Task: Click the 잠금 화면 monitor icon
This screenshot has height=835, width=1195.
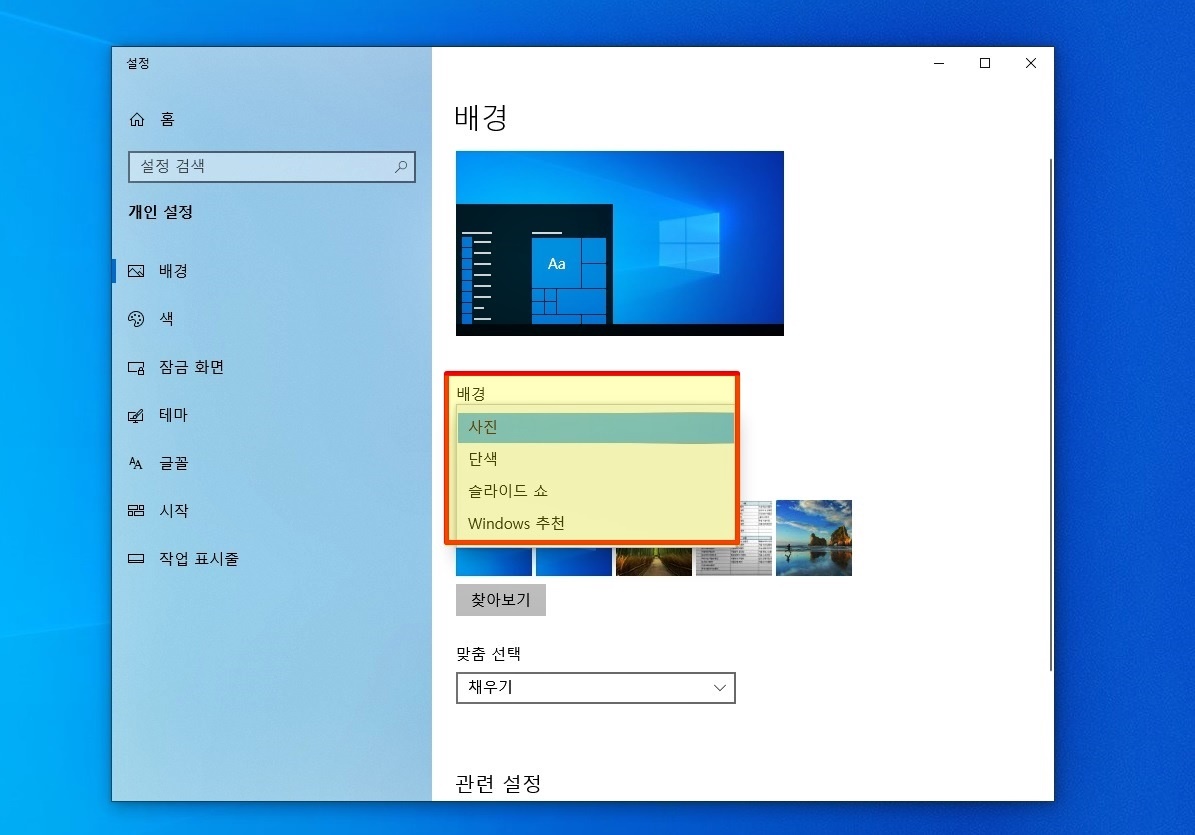Action: coord(136,368)
